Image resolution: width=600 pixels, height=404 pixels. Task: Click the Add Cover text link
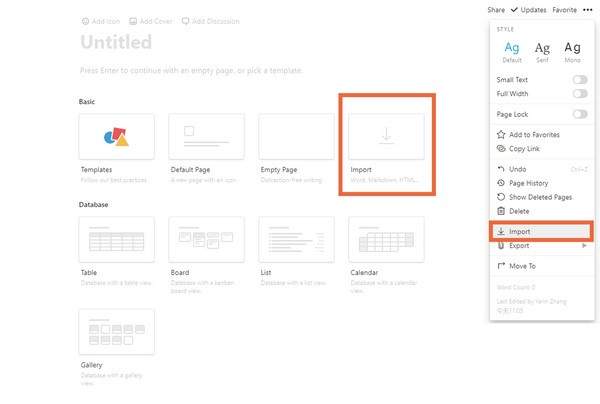point(156,21)
